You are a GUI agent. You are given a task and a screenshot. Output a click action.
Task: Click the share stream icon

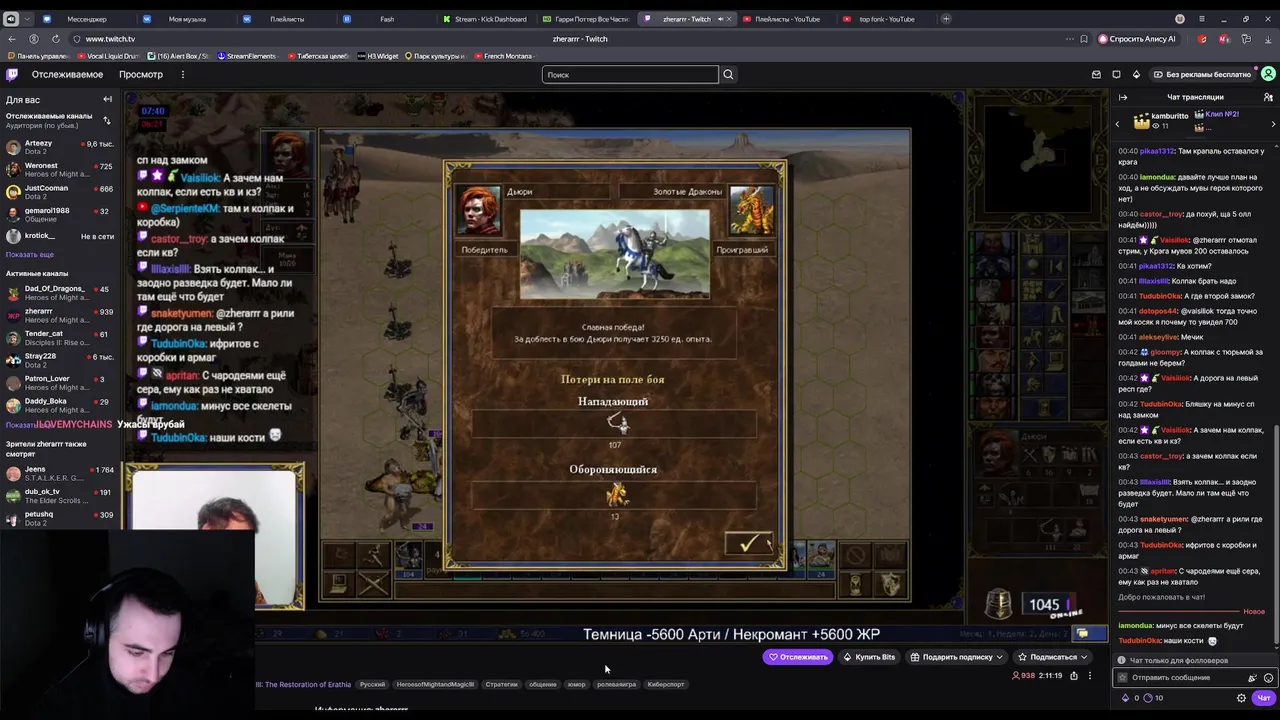[x=1074, y=675]
